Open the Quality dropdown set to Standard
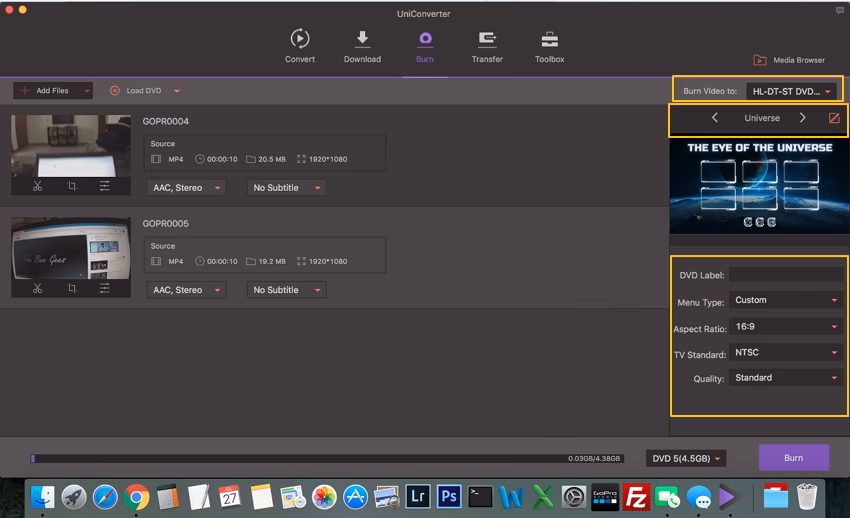The width and height of the screenshot is (850, 518). [786, 378]
